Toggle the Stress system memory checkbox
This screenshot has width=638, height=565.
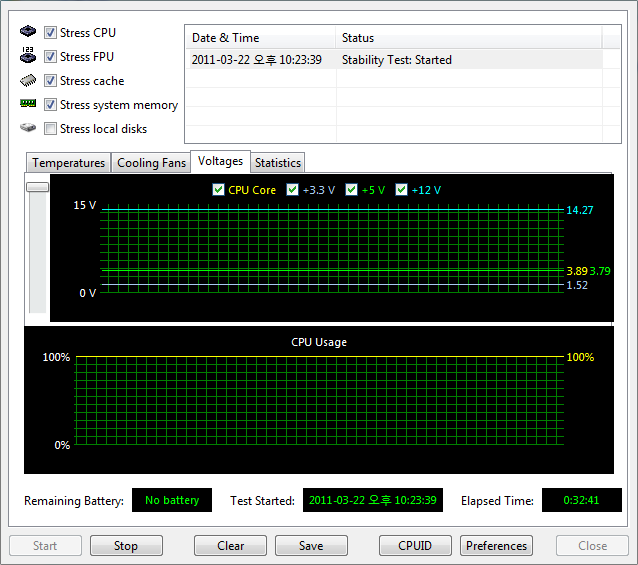(50, 105)
